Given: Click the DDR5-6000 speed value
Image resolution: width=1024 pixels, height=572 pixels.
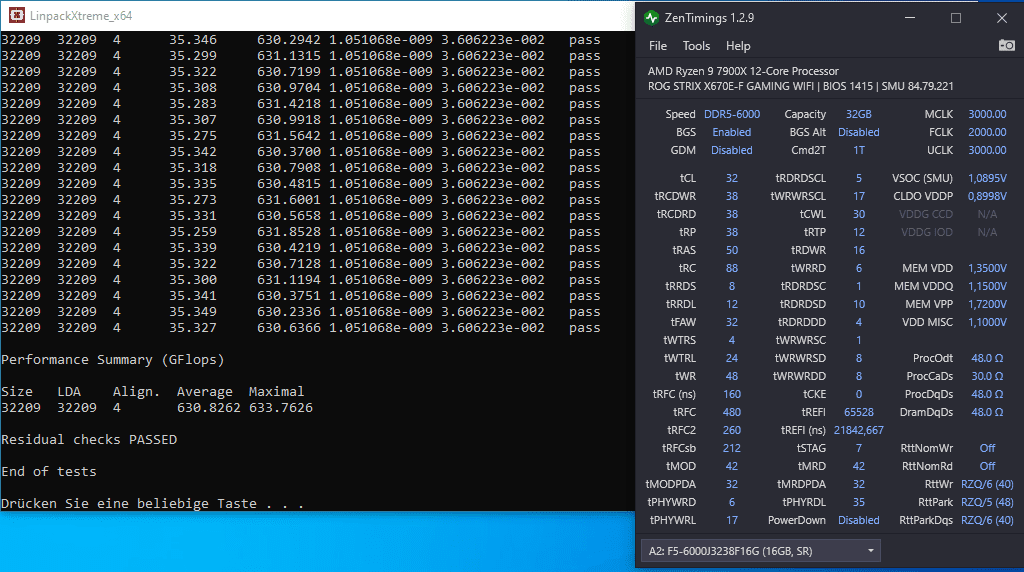Looking at the screenshot, I should click(731, 114).
